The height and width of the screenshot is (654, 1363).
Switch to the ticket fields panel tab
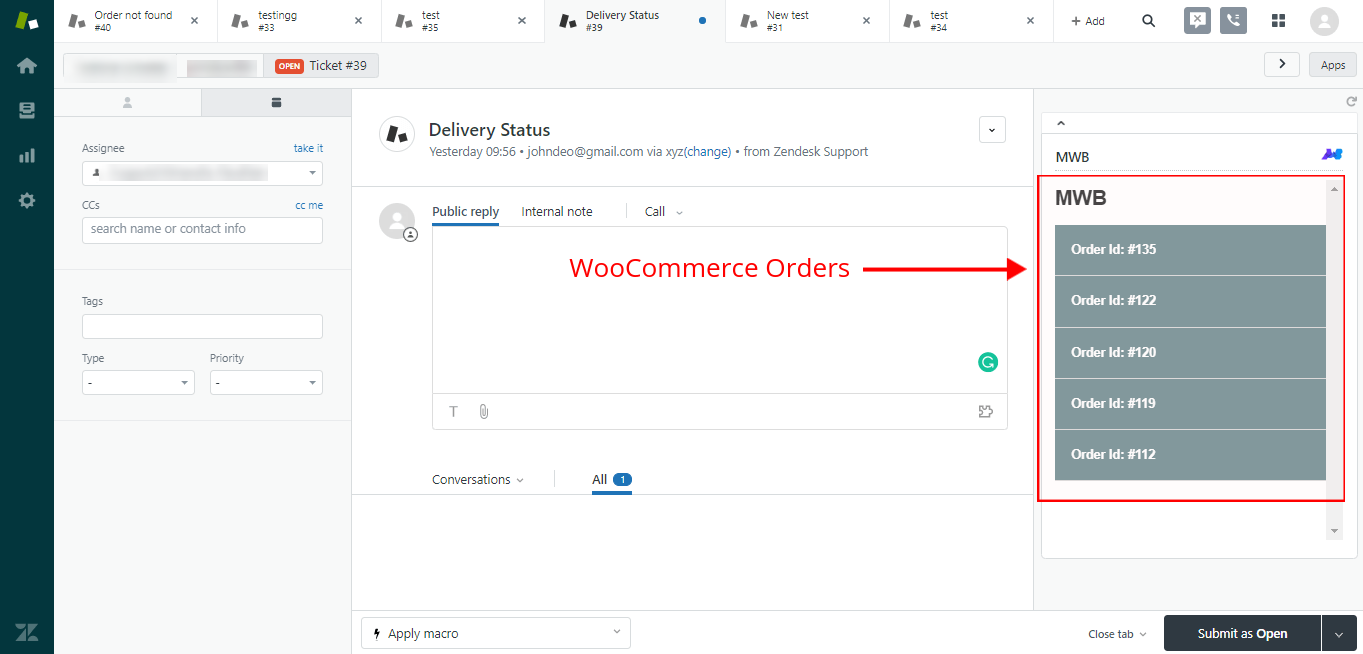click(x=277, y=102)
